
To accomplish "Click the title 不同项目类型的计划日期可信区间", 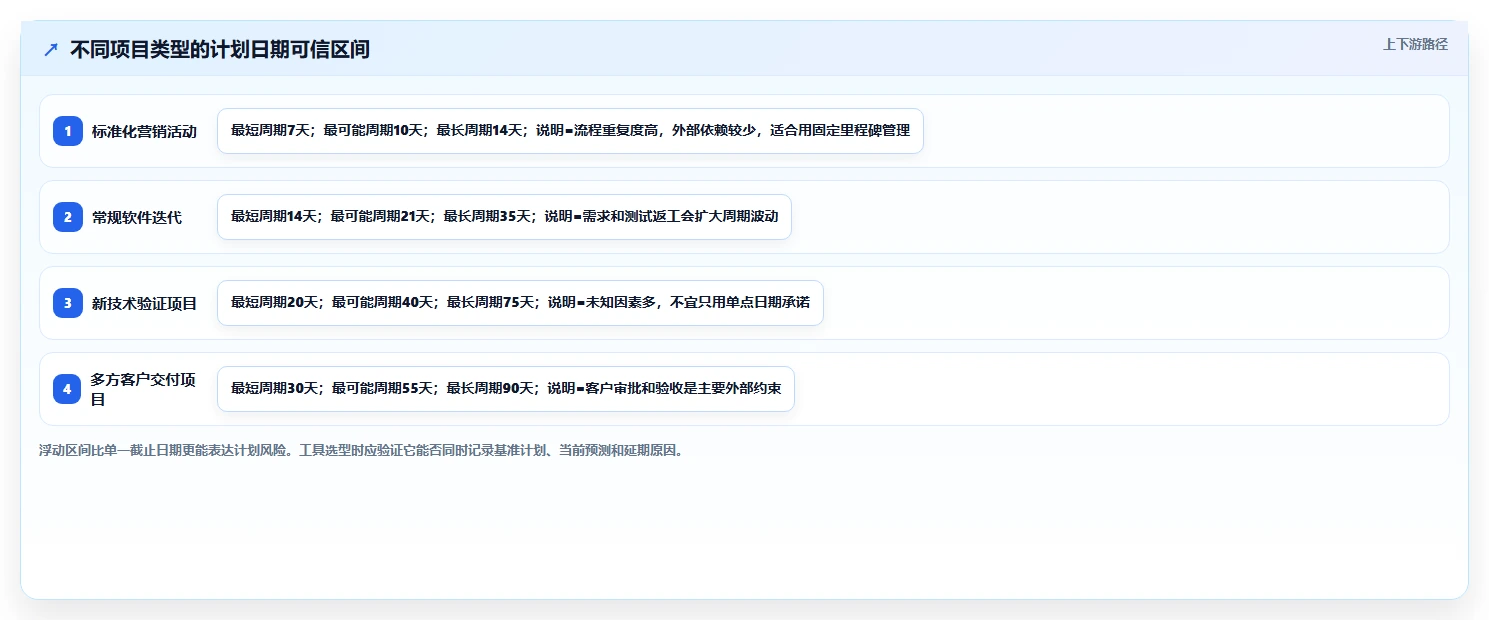I will click(220, 49).
